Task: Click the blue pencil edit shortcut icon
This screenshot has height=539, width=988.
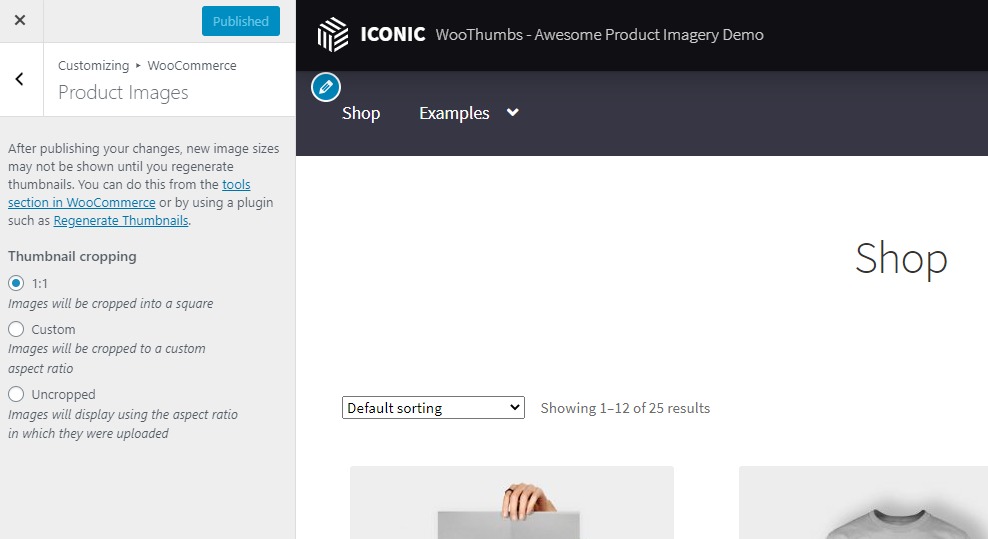Action: tap(326, 87)
